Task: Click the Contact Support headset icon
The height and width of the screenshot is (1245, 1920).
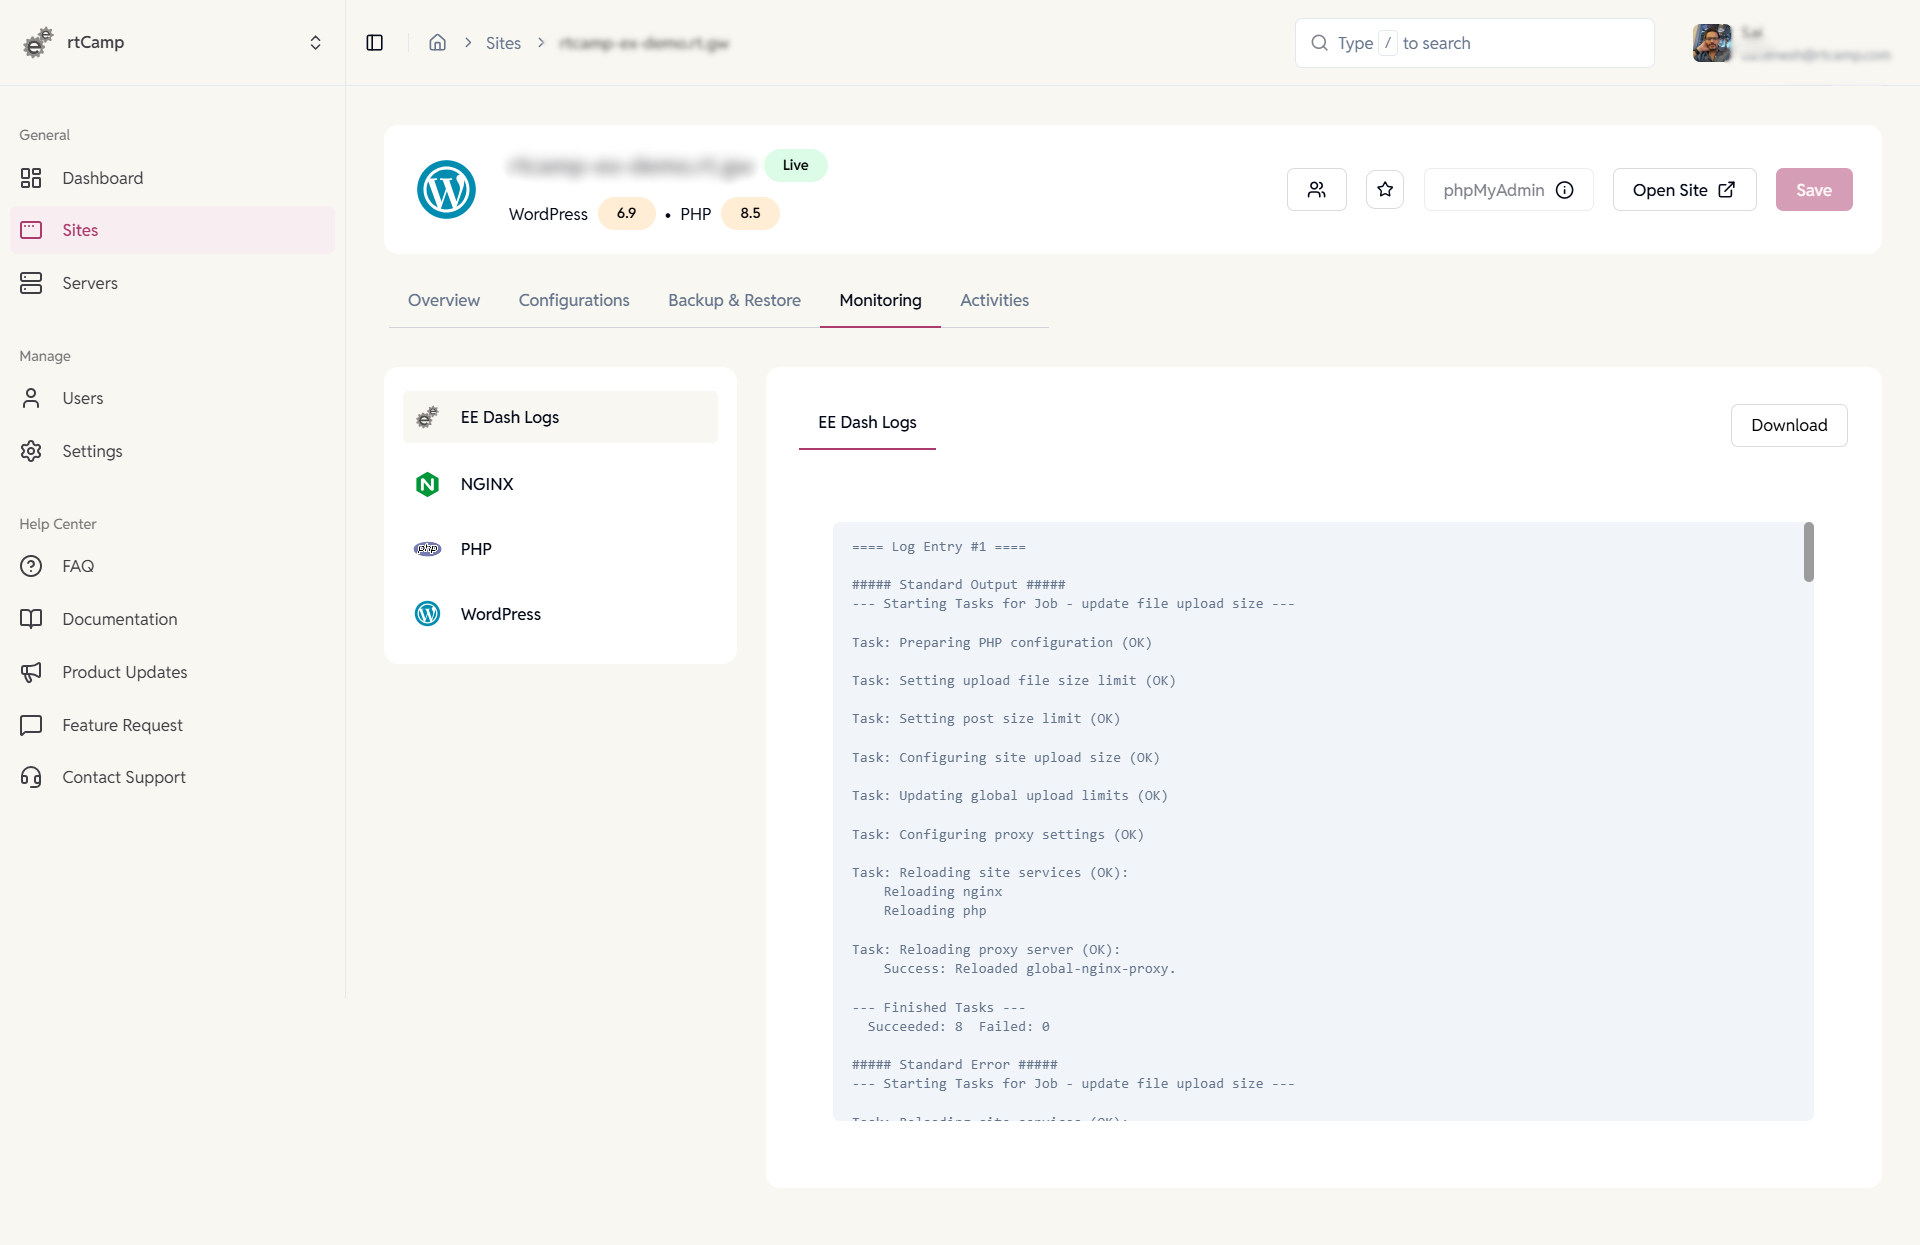Action: click(31, 777)
